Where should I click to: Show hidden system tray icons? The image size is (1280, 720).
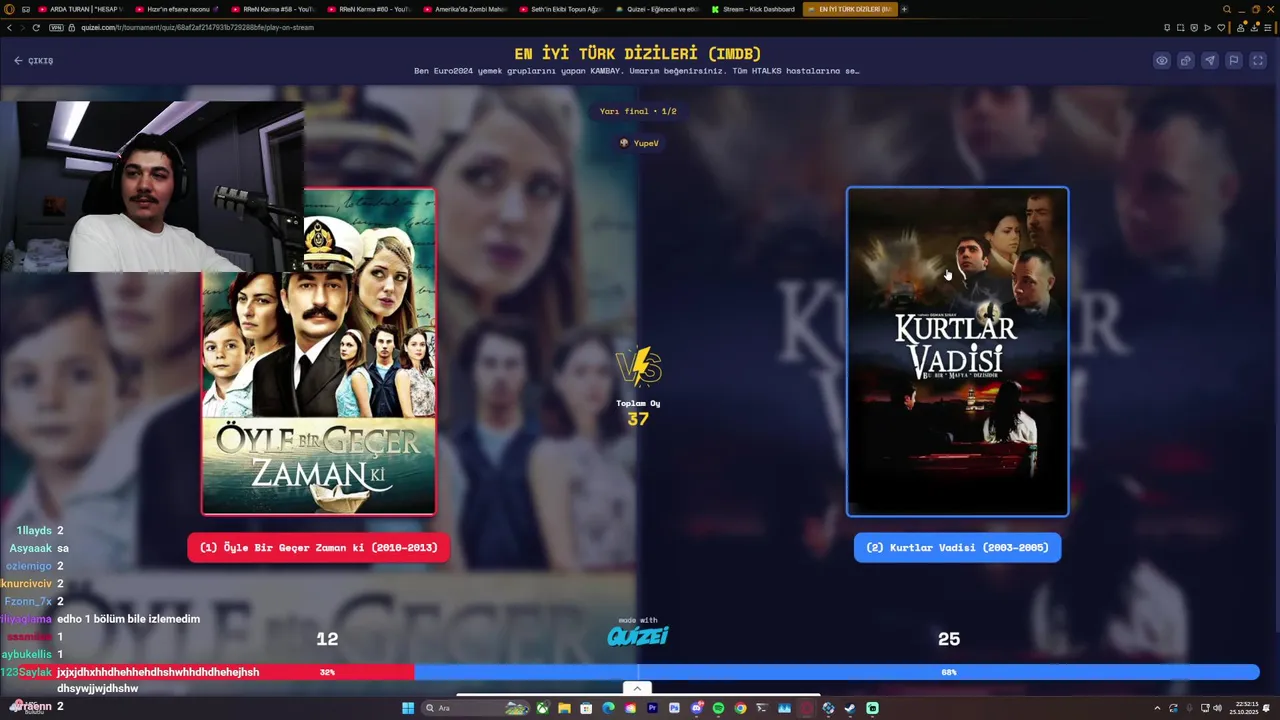[x=1157, y=708]
